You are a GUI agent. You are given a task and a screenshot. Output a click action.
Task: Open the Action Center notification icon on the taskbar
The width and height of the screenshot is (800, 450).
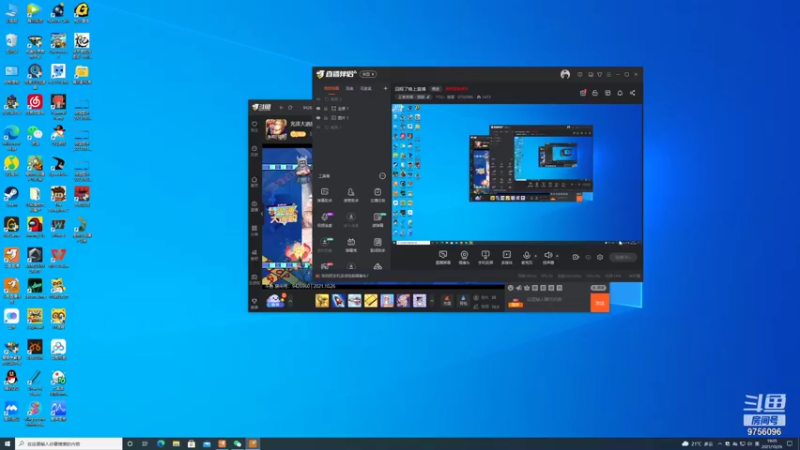(790, 444)
